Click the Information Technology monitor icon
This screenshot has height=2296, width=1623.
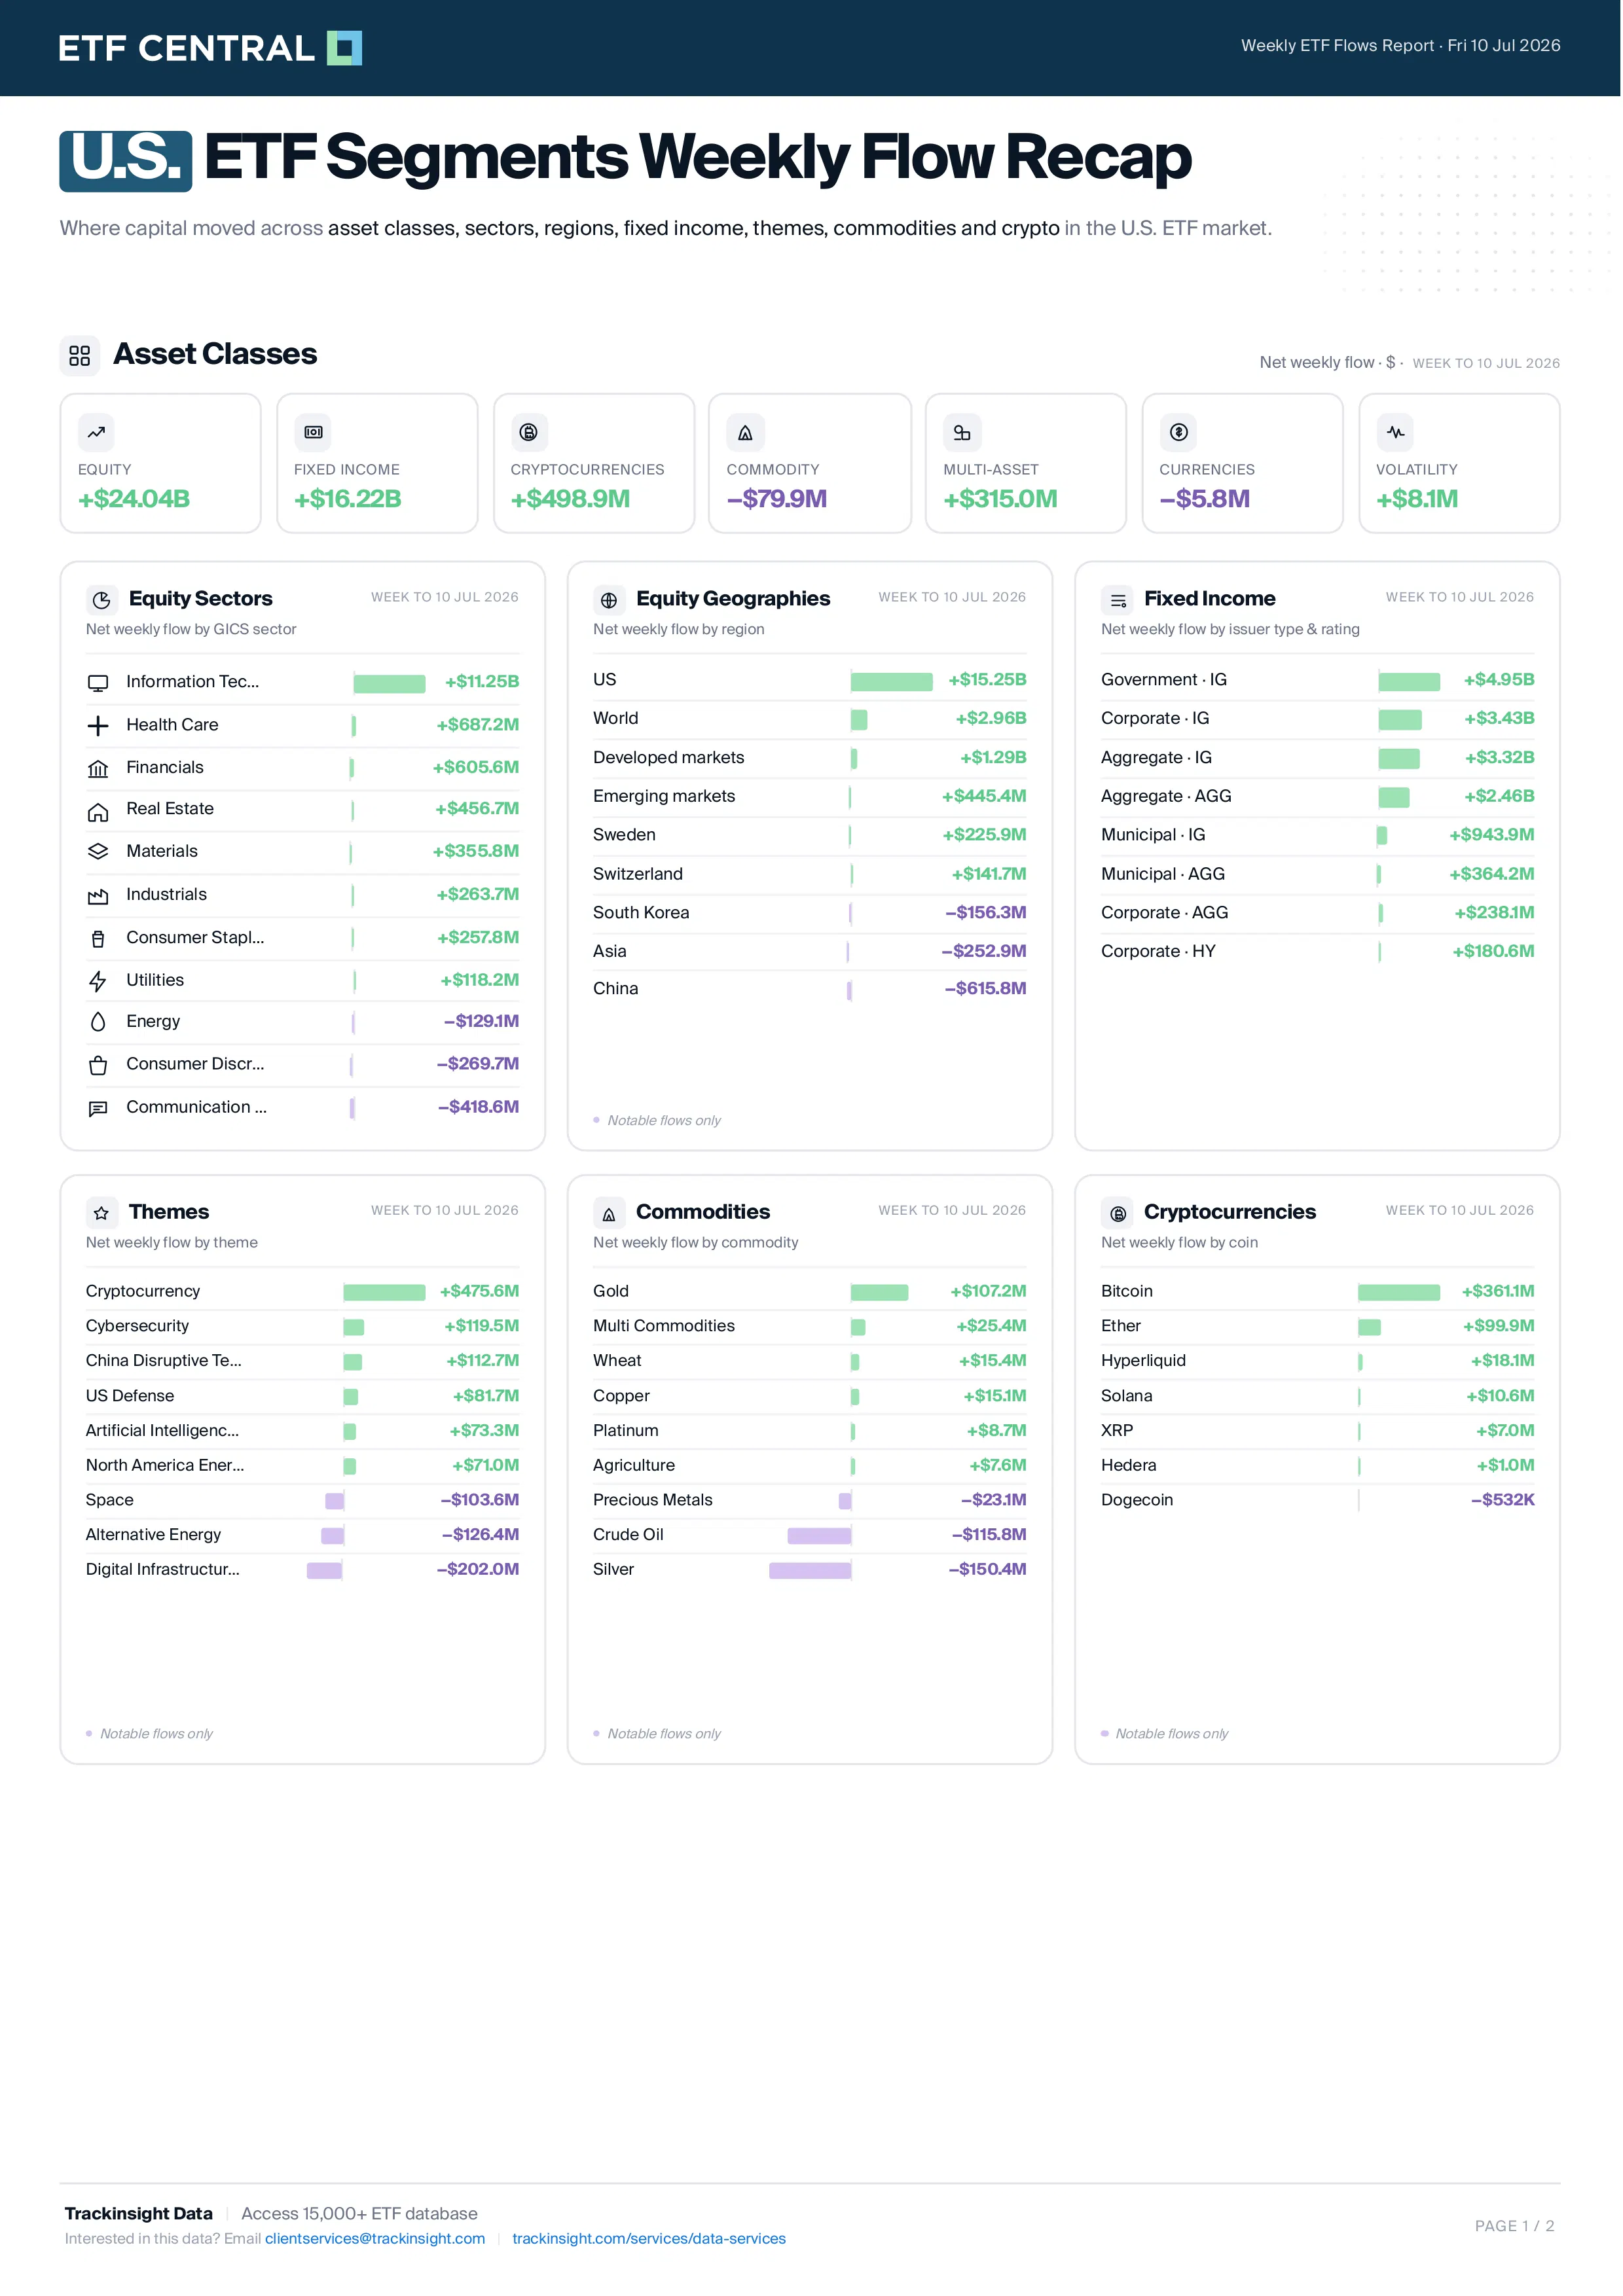click(98, 683)
